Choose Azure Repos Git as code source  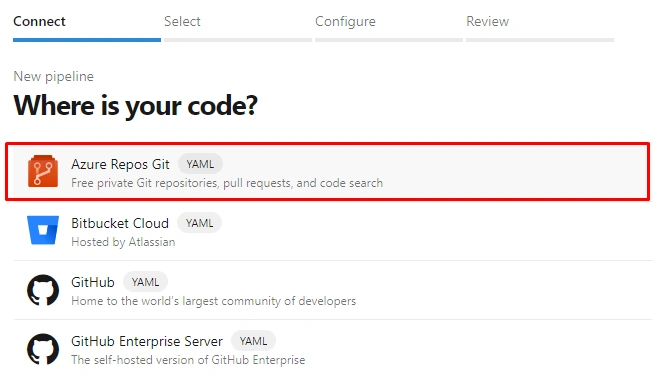point(328,171)
